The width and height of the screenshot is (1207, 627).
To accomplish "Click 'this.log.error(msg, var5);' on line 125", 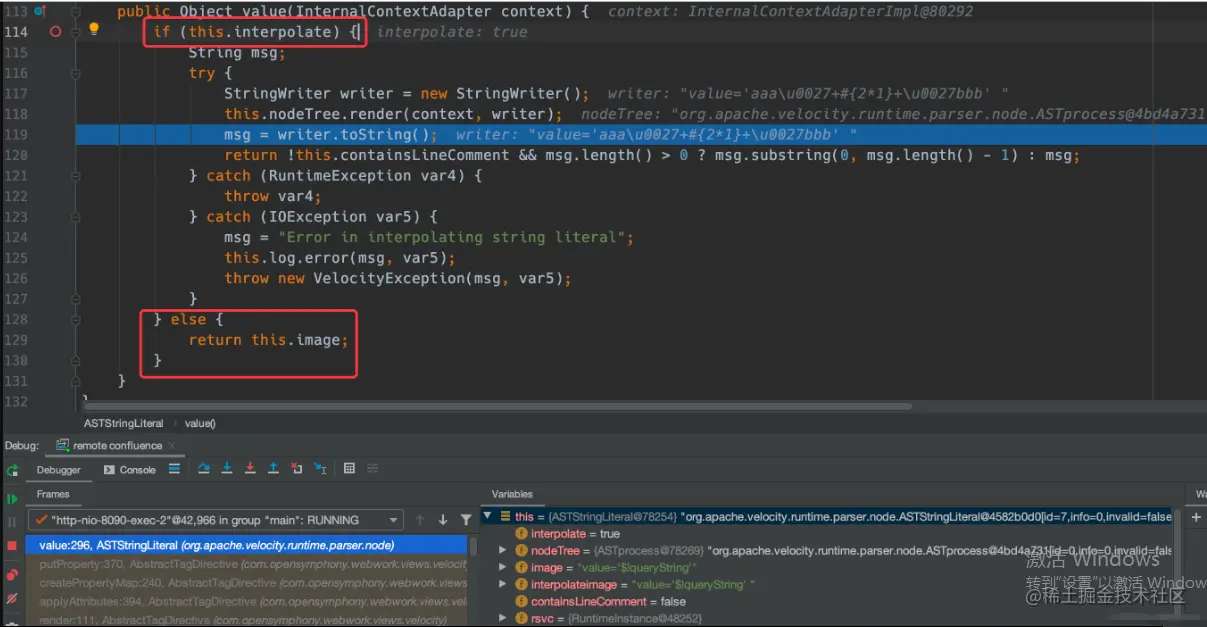I will click(340, 258).
